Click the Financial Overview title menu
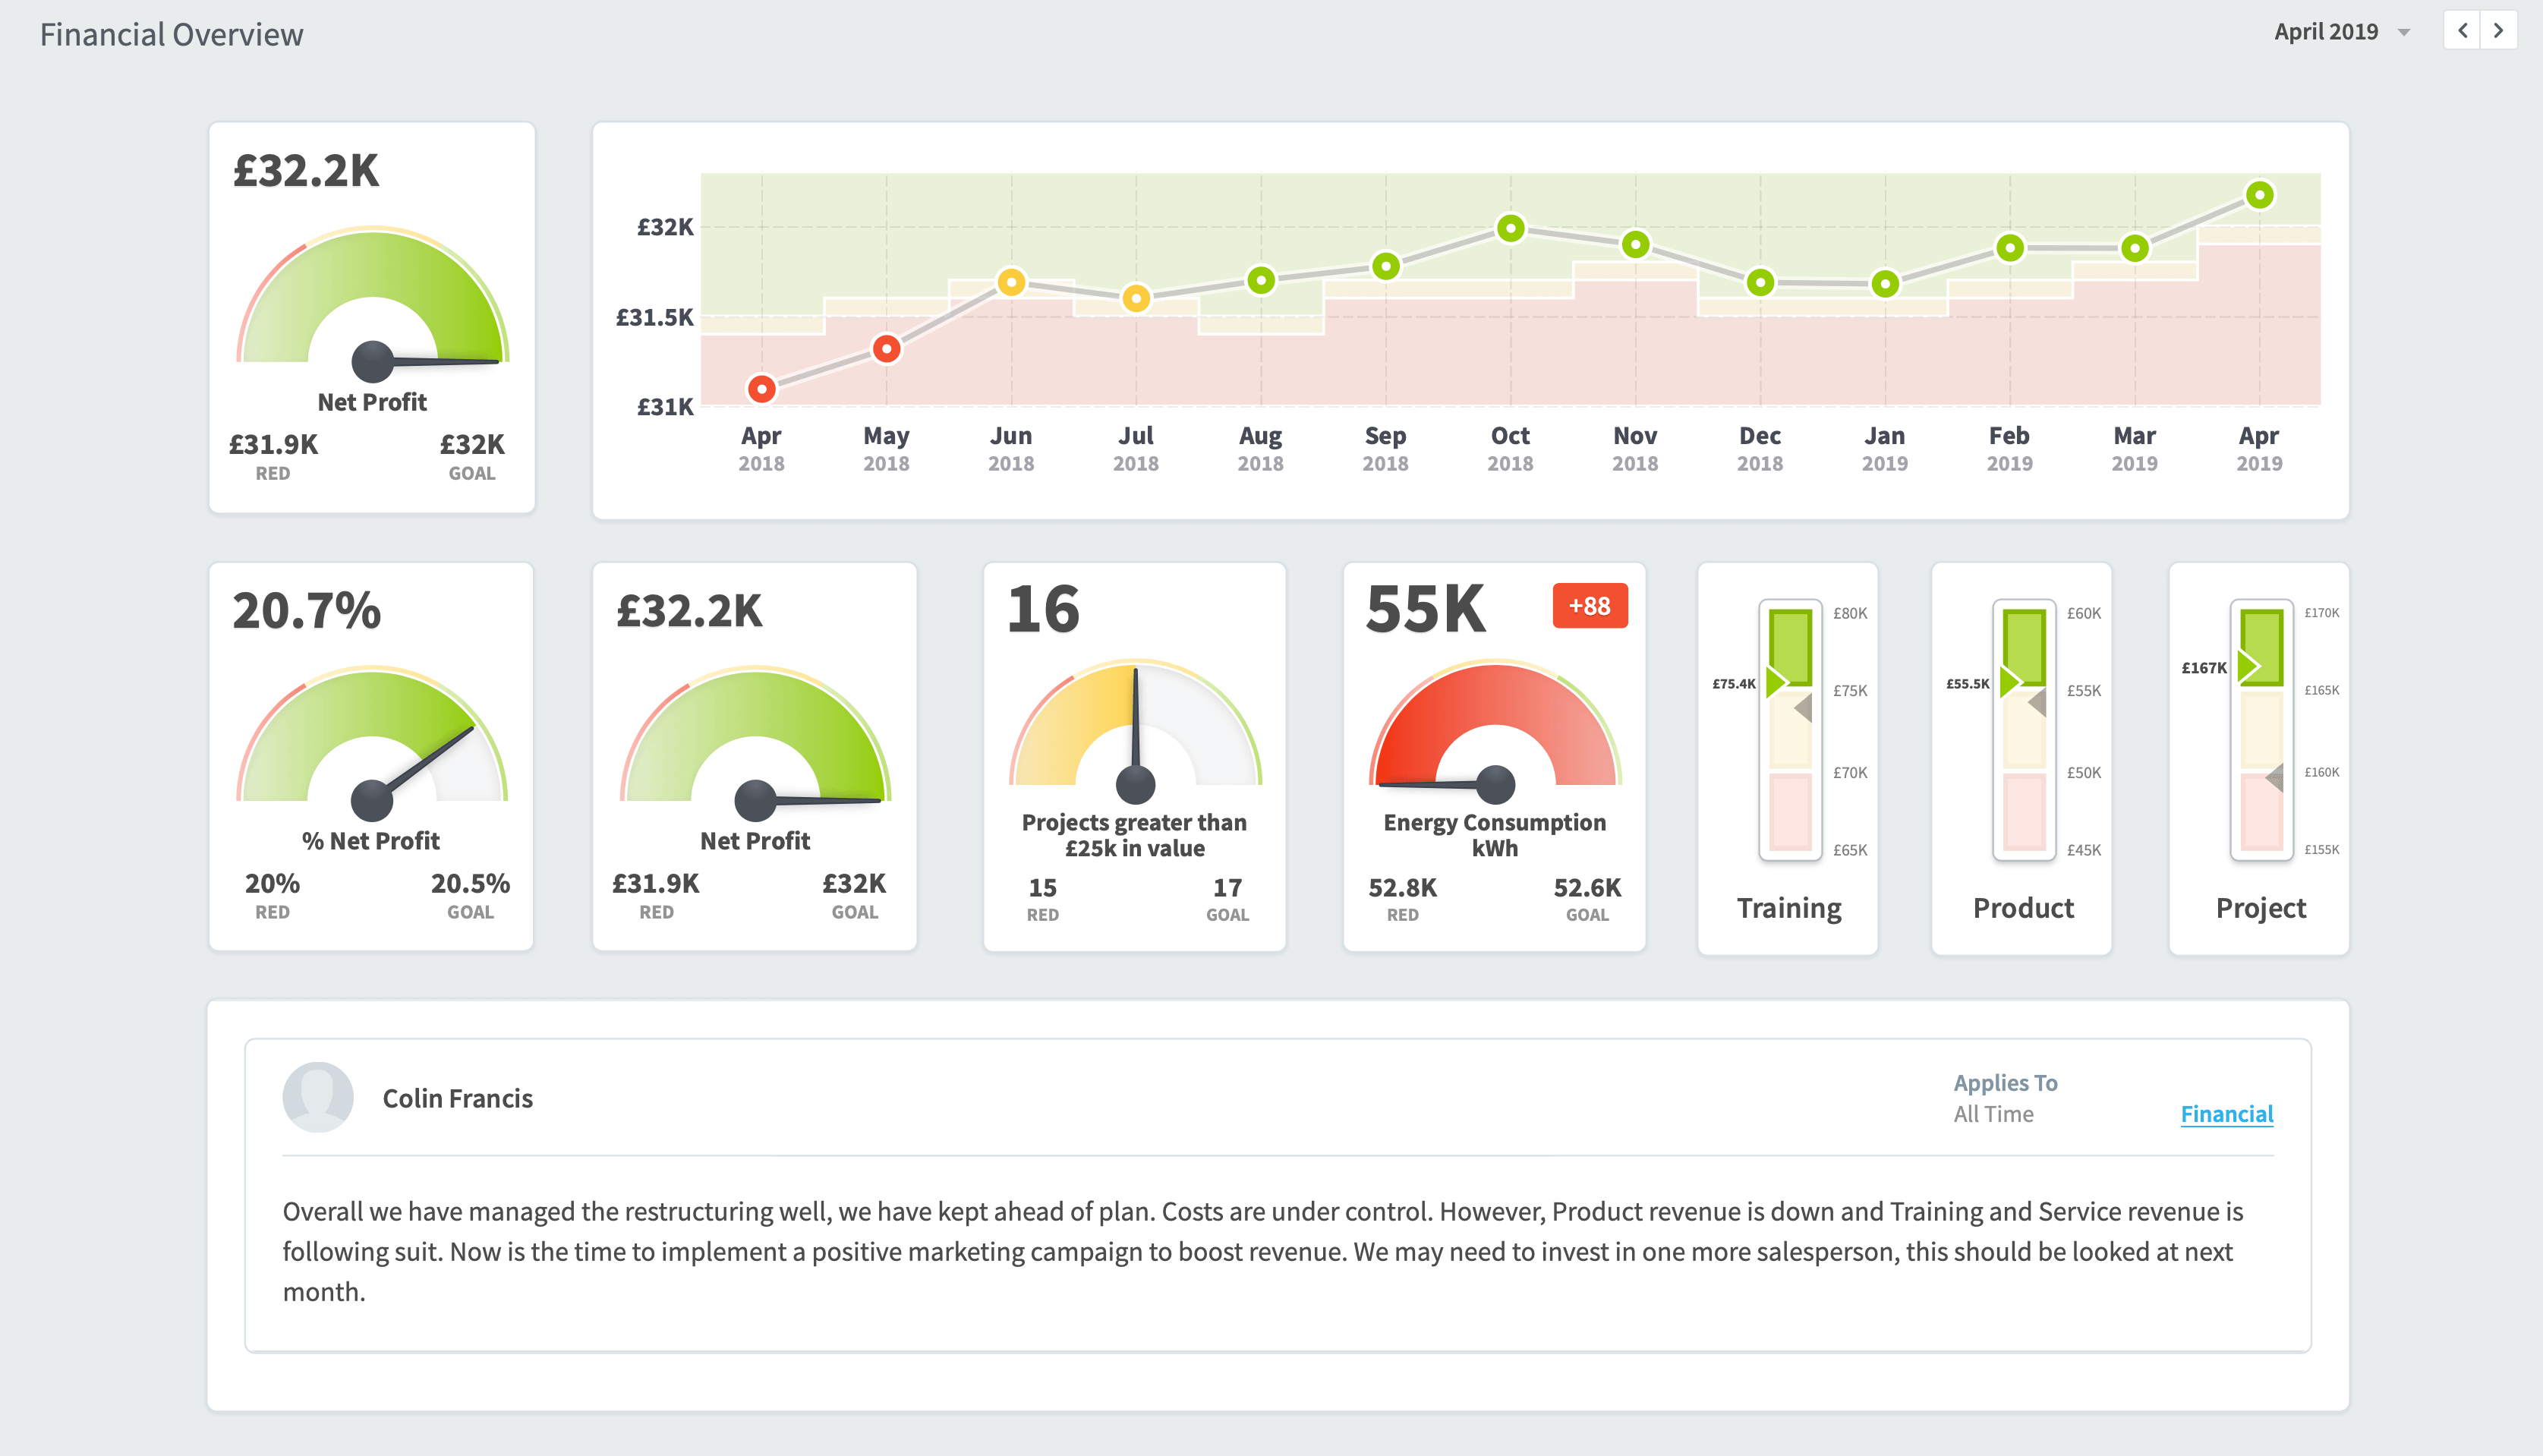The height and width of the screenshot is (1456, 2543). pyautogui.click(x=173, y=31)
